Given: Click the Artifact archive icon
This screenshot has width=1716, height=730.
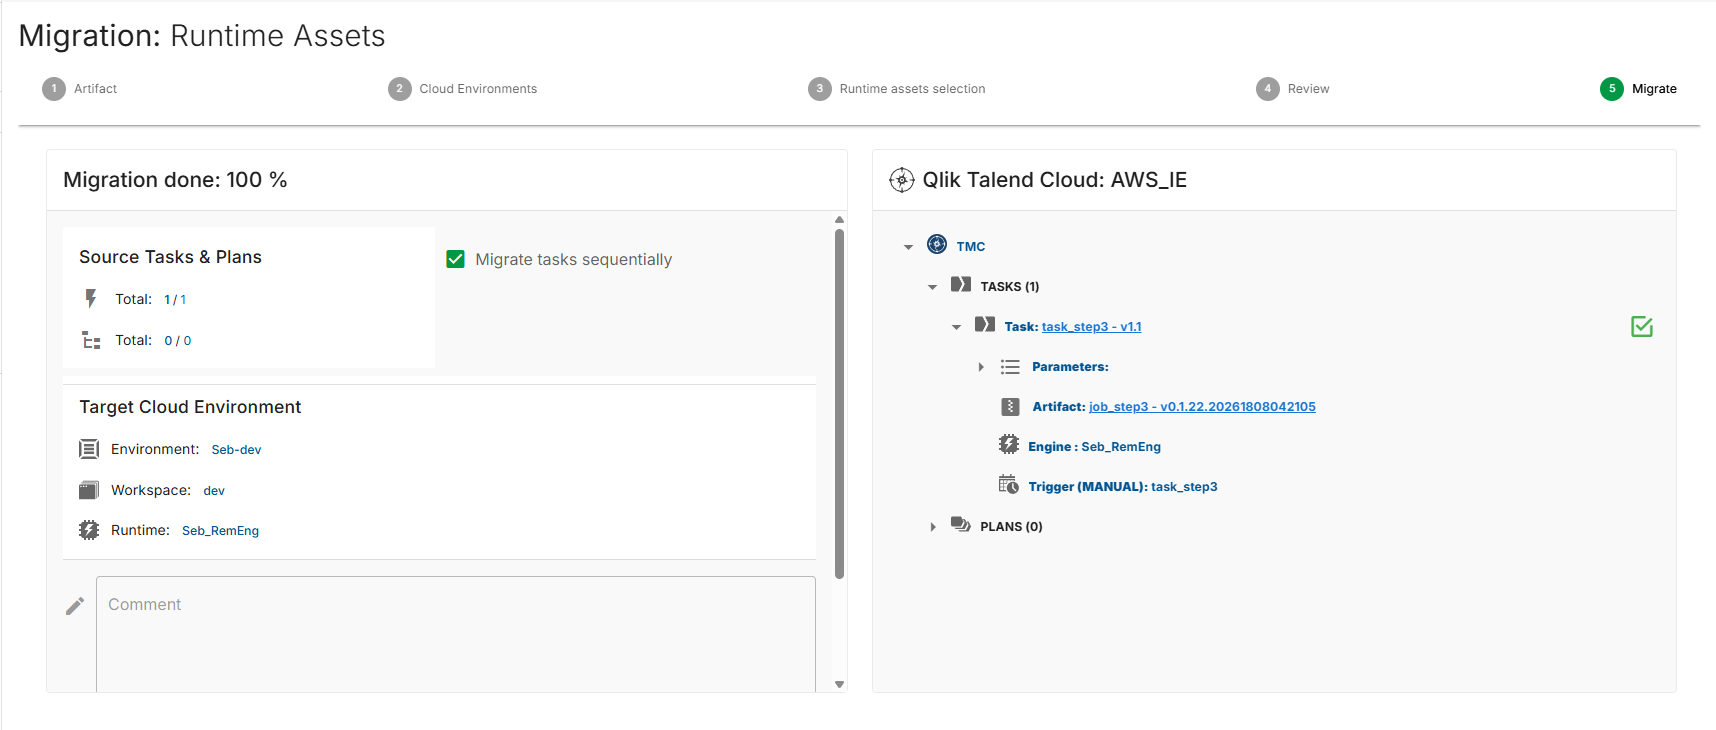Looking at the screenshot, I should tap(1010, 407).
